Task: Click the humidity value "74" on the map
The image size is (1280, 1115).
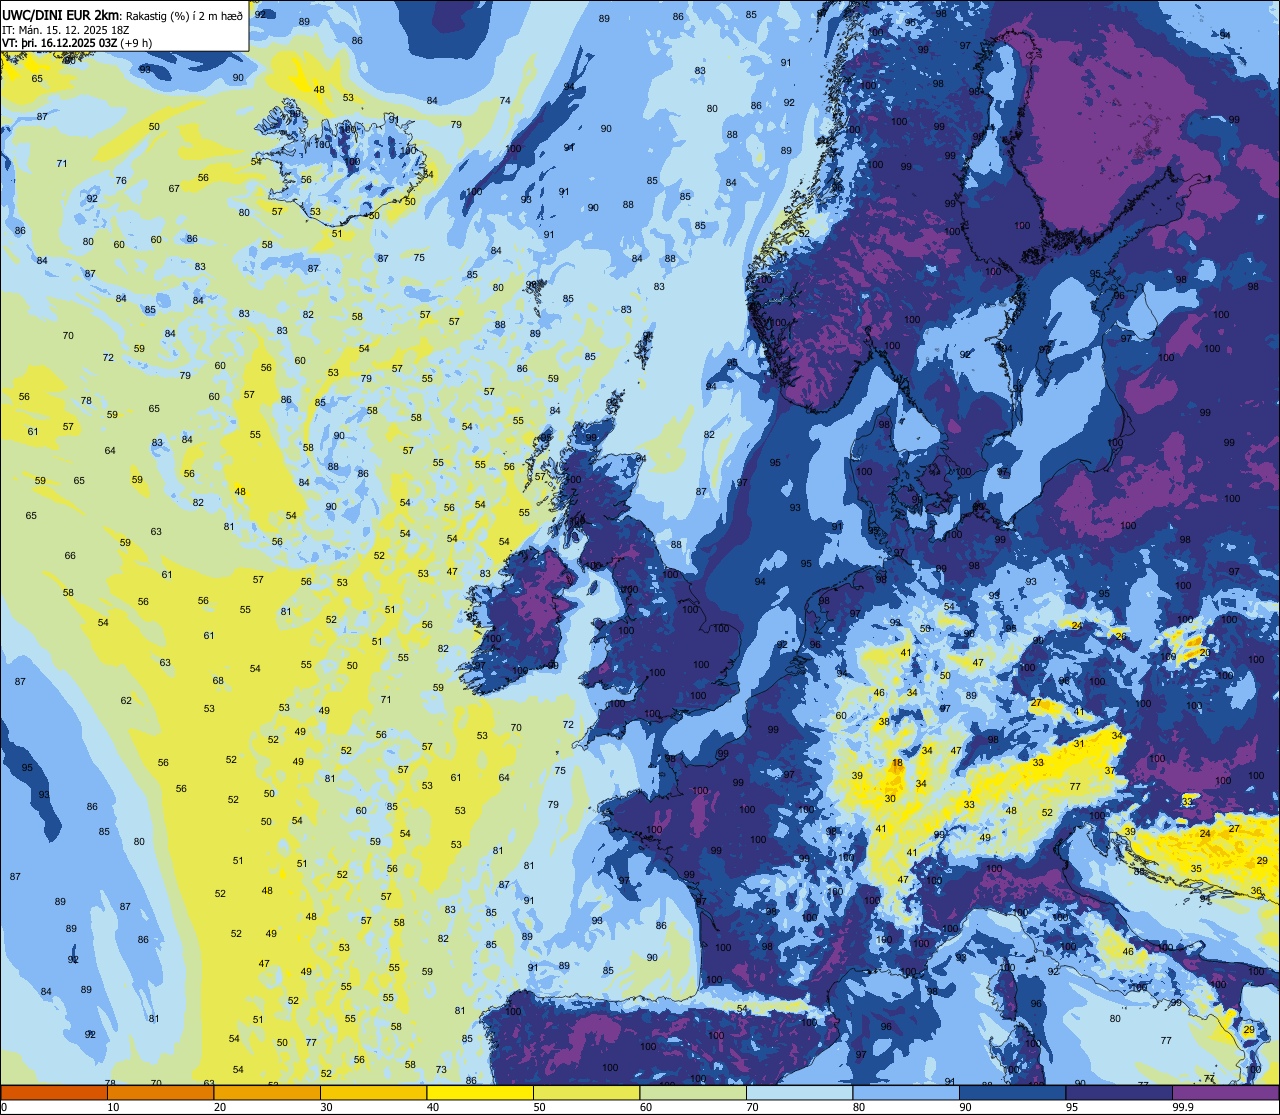Action: click(x=505, y=101)
